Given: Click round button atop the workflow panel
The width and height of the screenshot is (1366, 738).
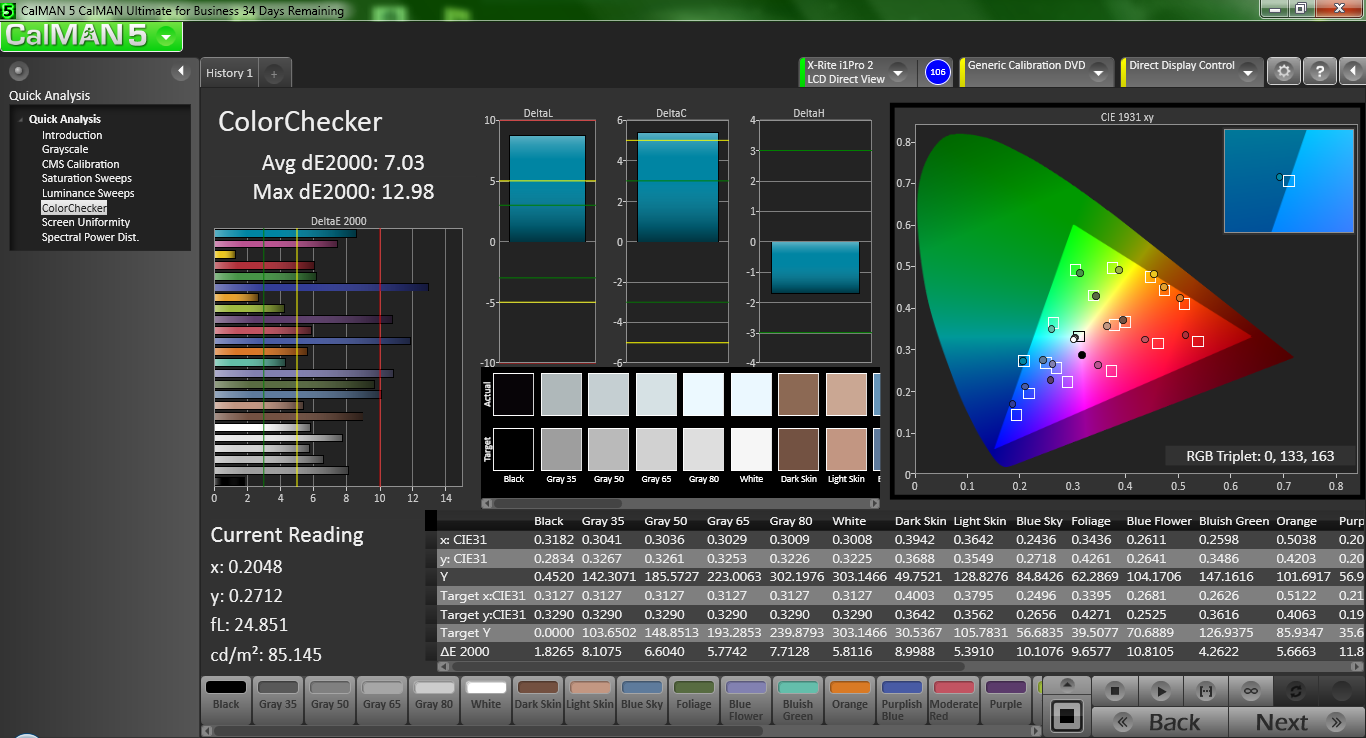Looking at the screenshot, I should (x=19, y=71).
